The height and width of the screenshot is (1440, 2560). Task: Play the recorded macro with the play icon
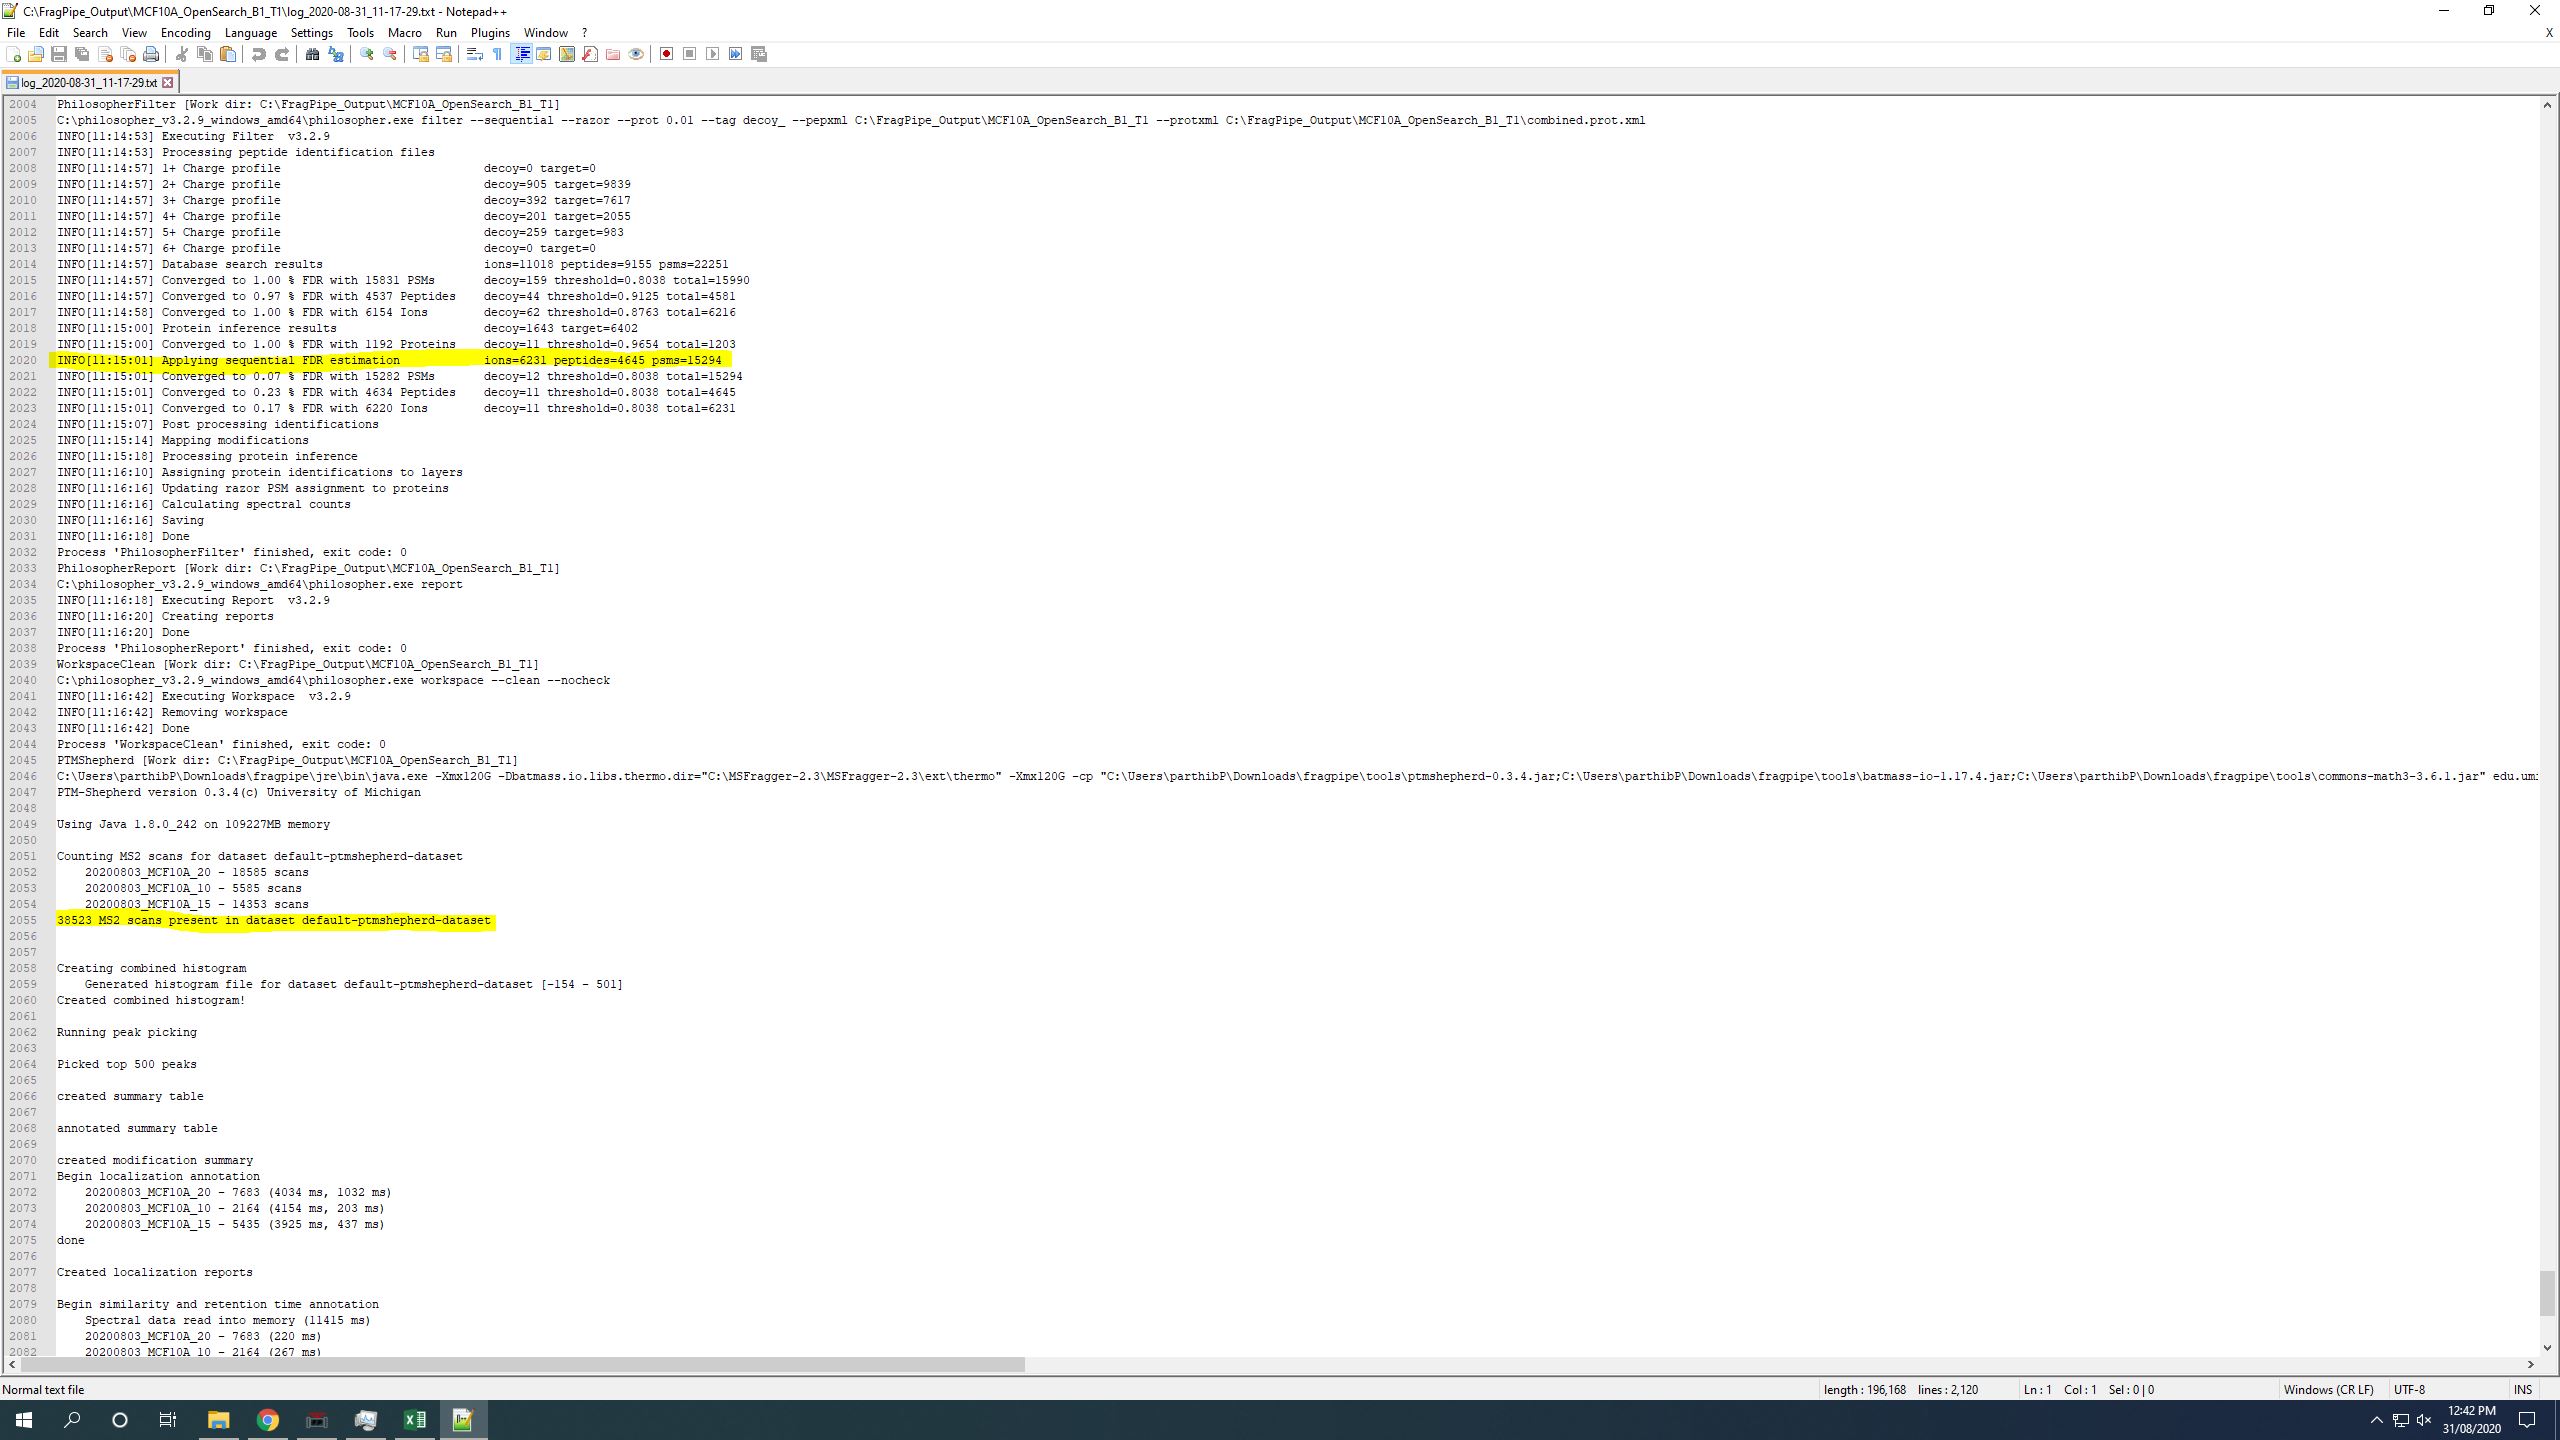click(x=712, y=55)
